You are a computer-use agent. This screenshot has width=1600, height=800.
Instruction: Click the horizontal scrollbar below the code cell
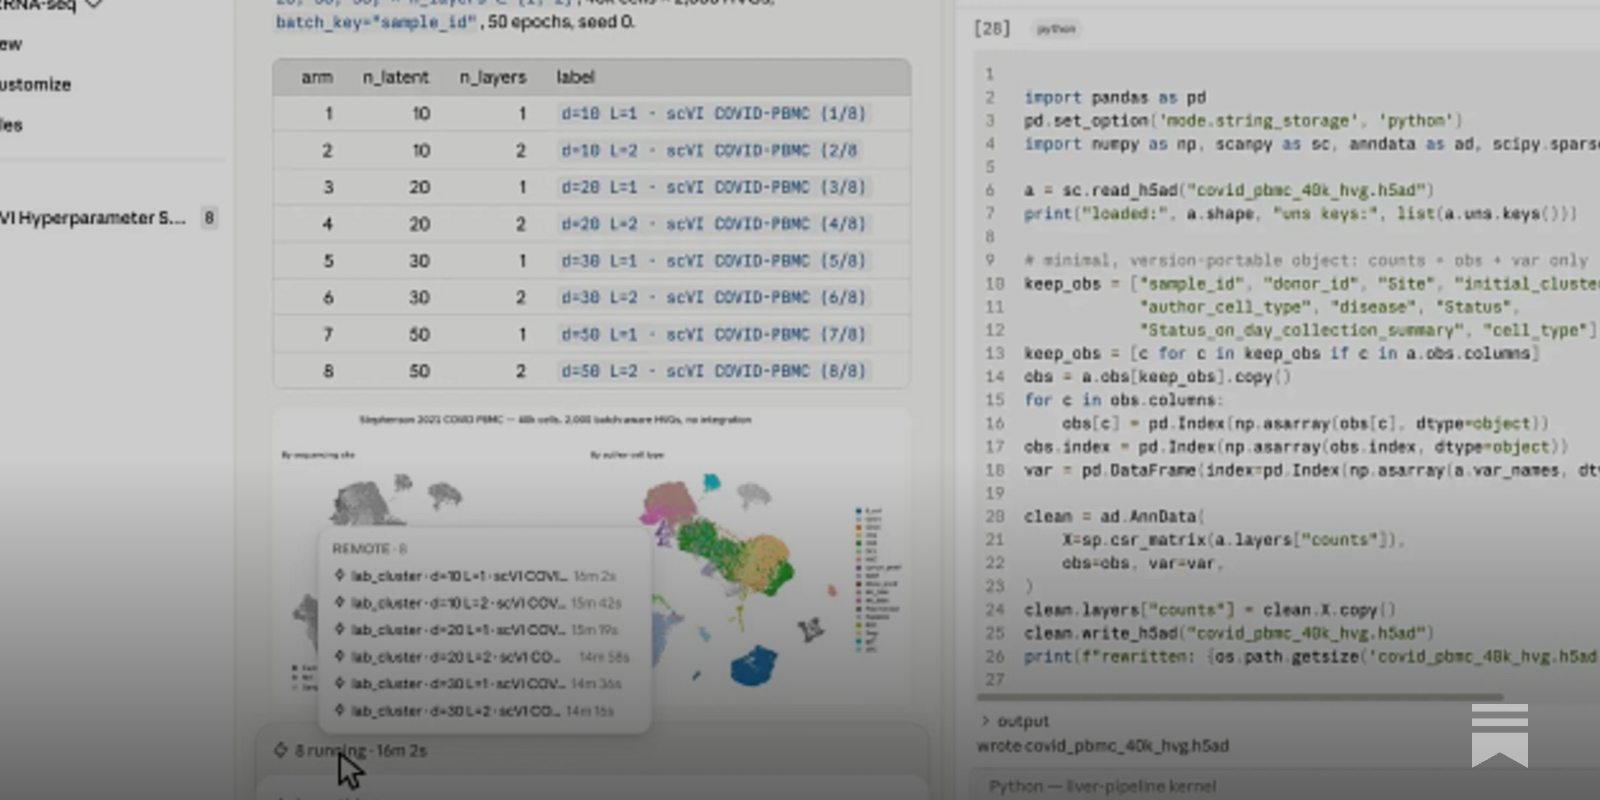click(x=1240, y=697)
